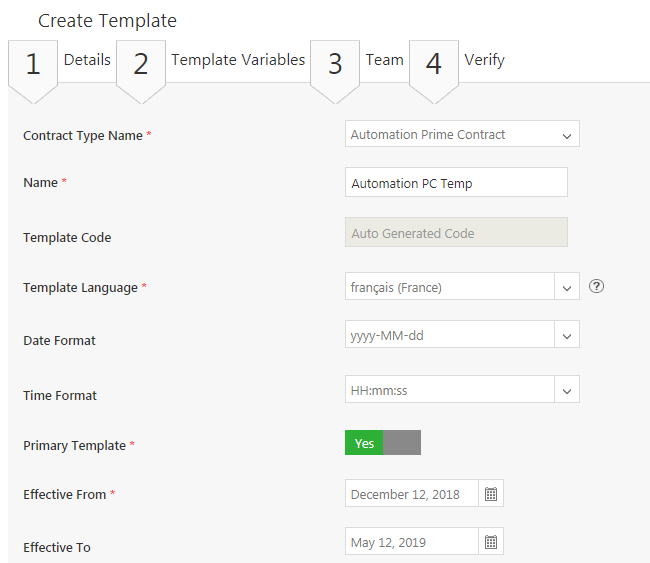Image resolution: width=650 pixels, height=563 pixels.
Task: Open the Effective From calendar picker icon
Action: (x=491, y=494)
